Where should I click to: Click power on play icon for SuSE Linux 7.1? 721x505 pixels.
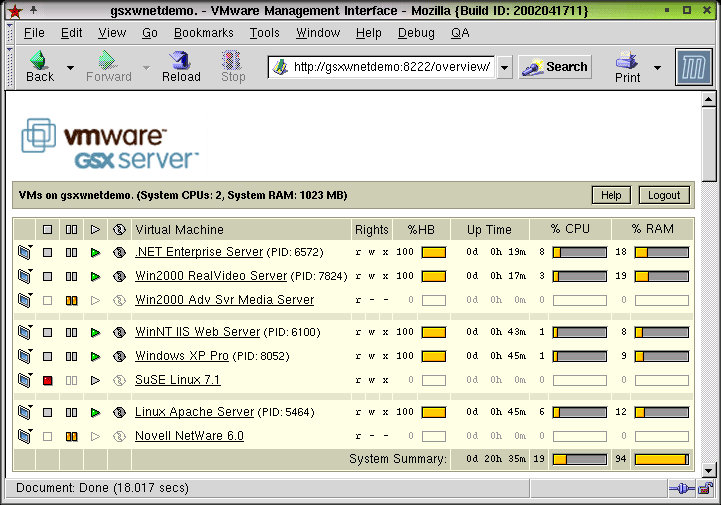(x=95, y=380)
